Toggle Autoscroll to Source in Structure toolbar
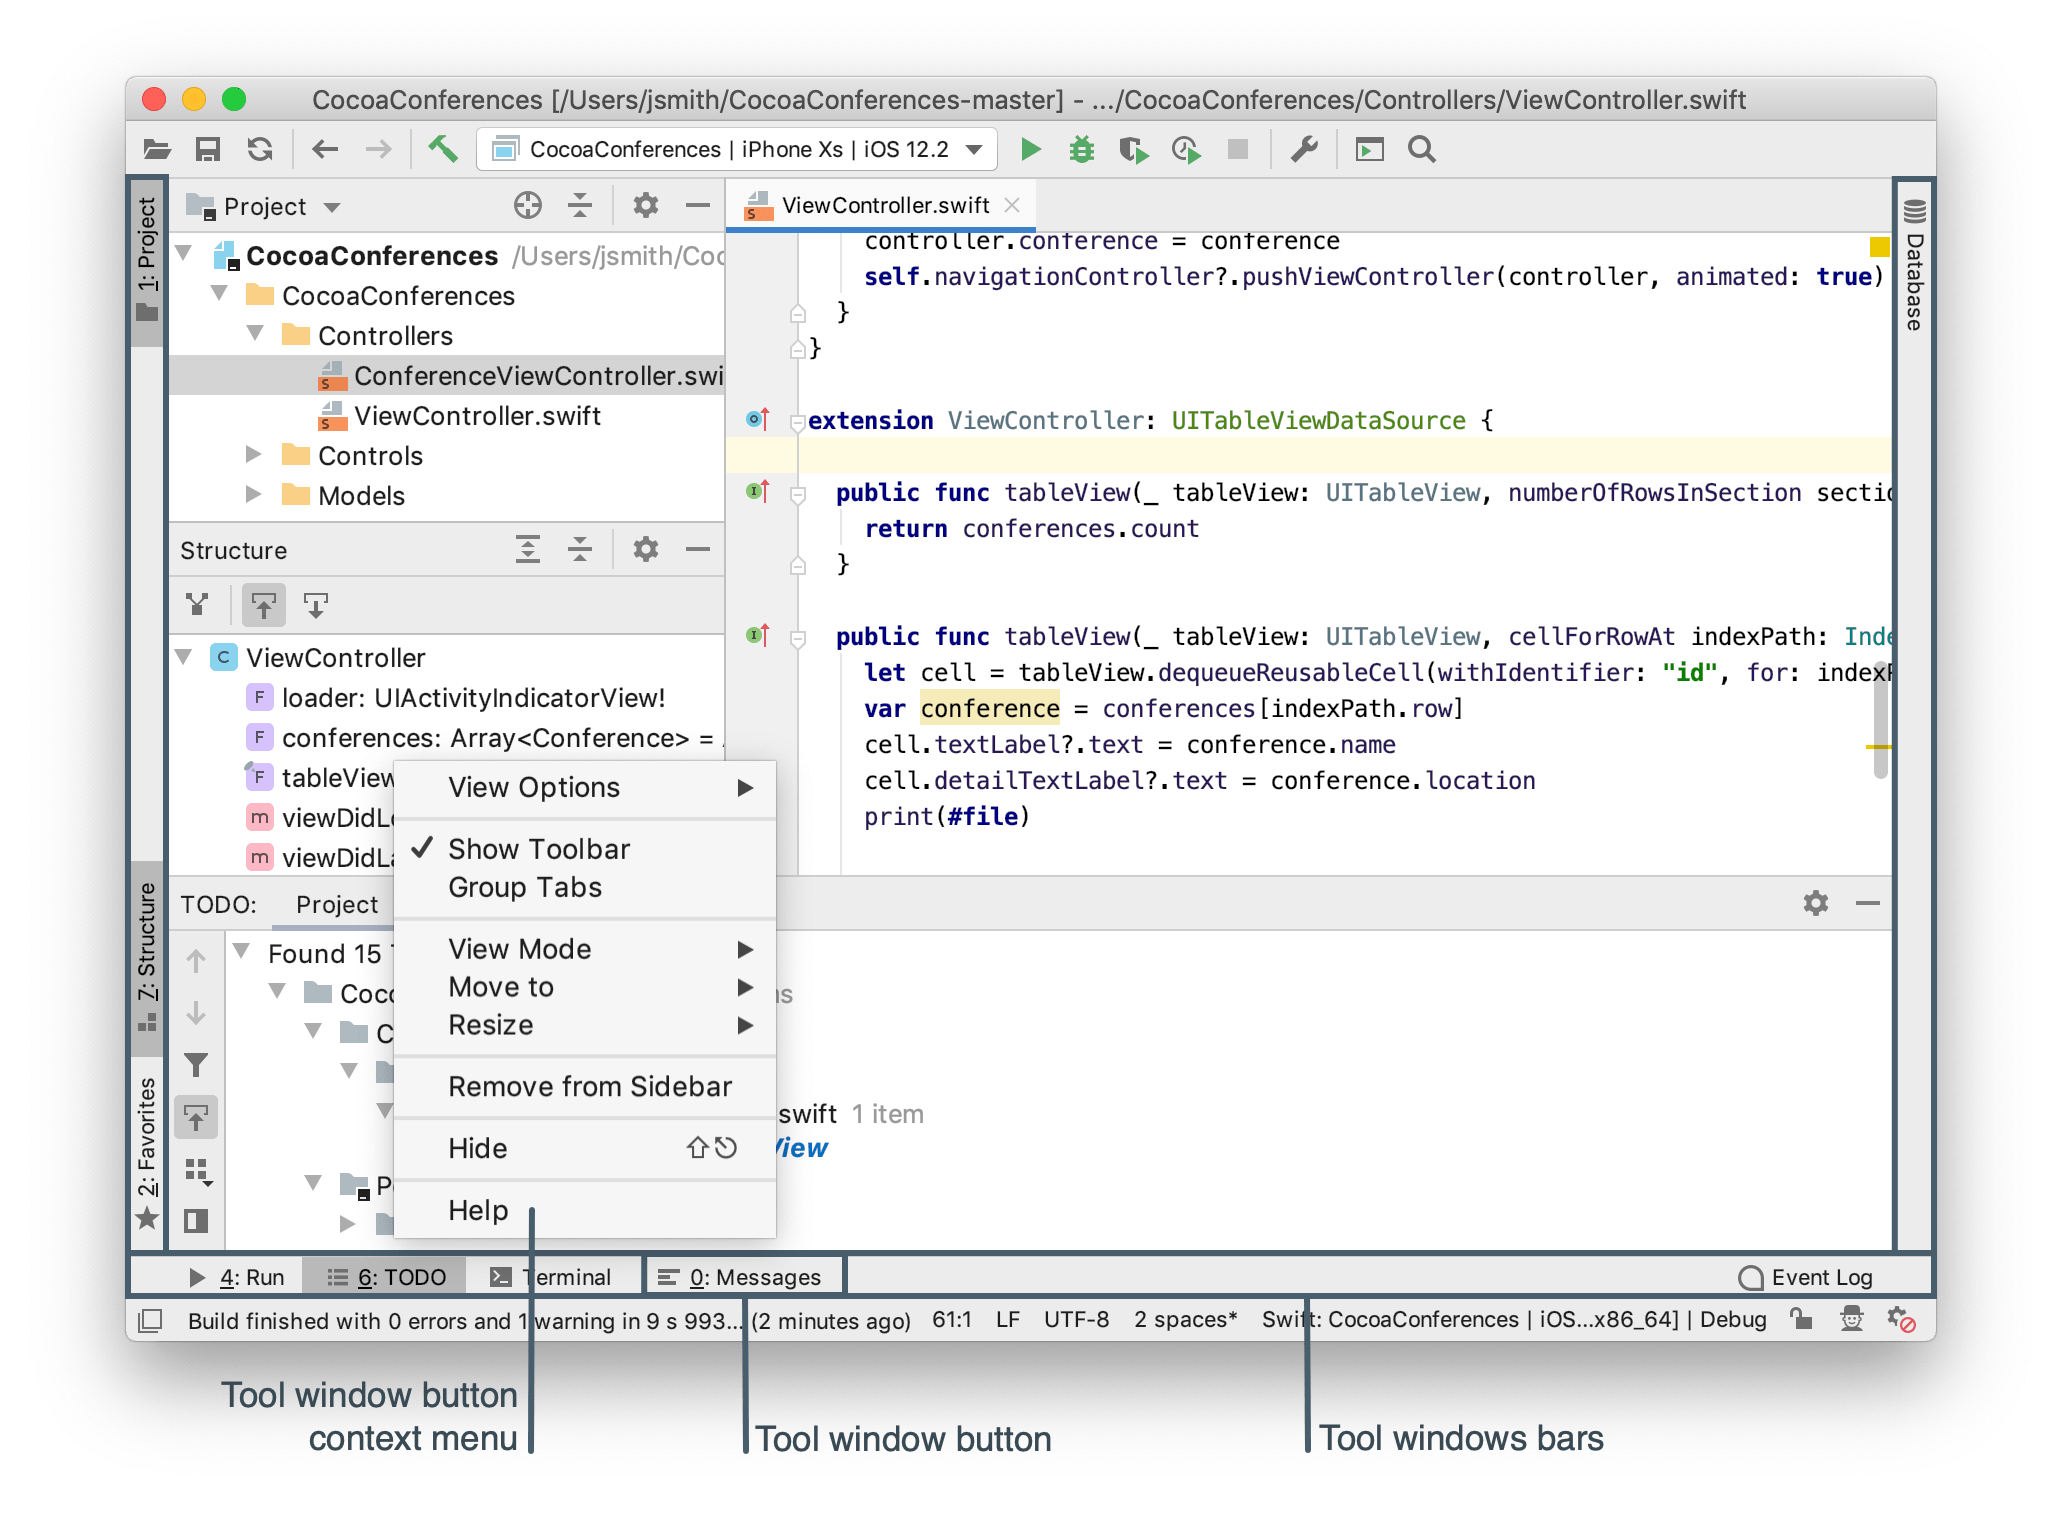2049x1517 pixels. pos(263,604)
